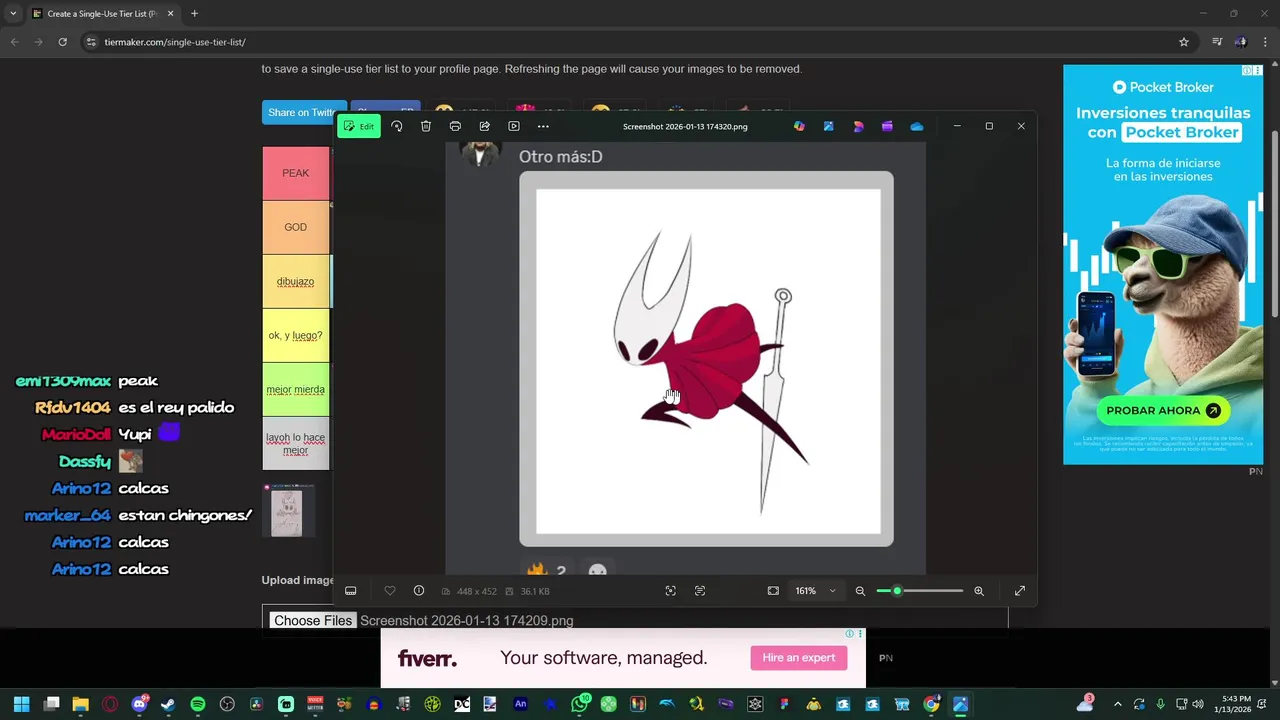Click Photos file name Screenshot 2026-01-13 174320.png
The width and height of the screenshot is (1280, 720).
click(x=685, y=127)
